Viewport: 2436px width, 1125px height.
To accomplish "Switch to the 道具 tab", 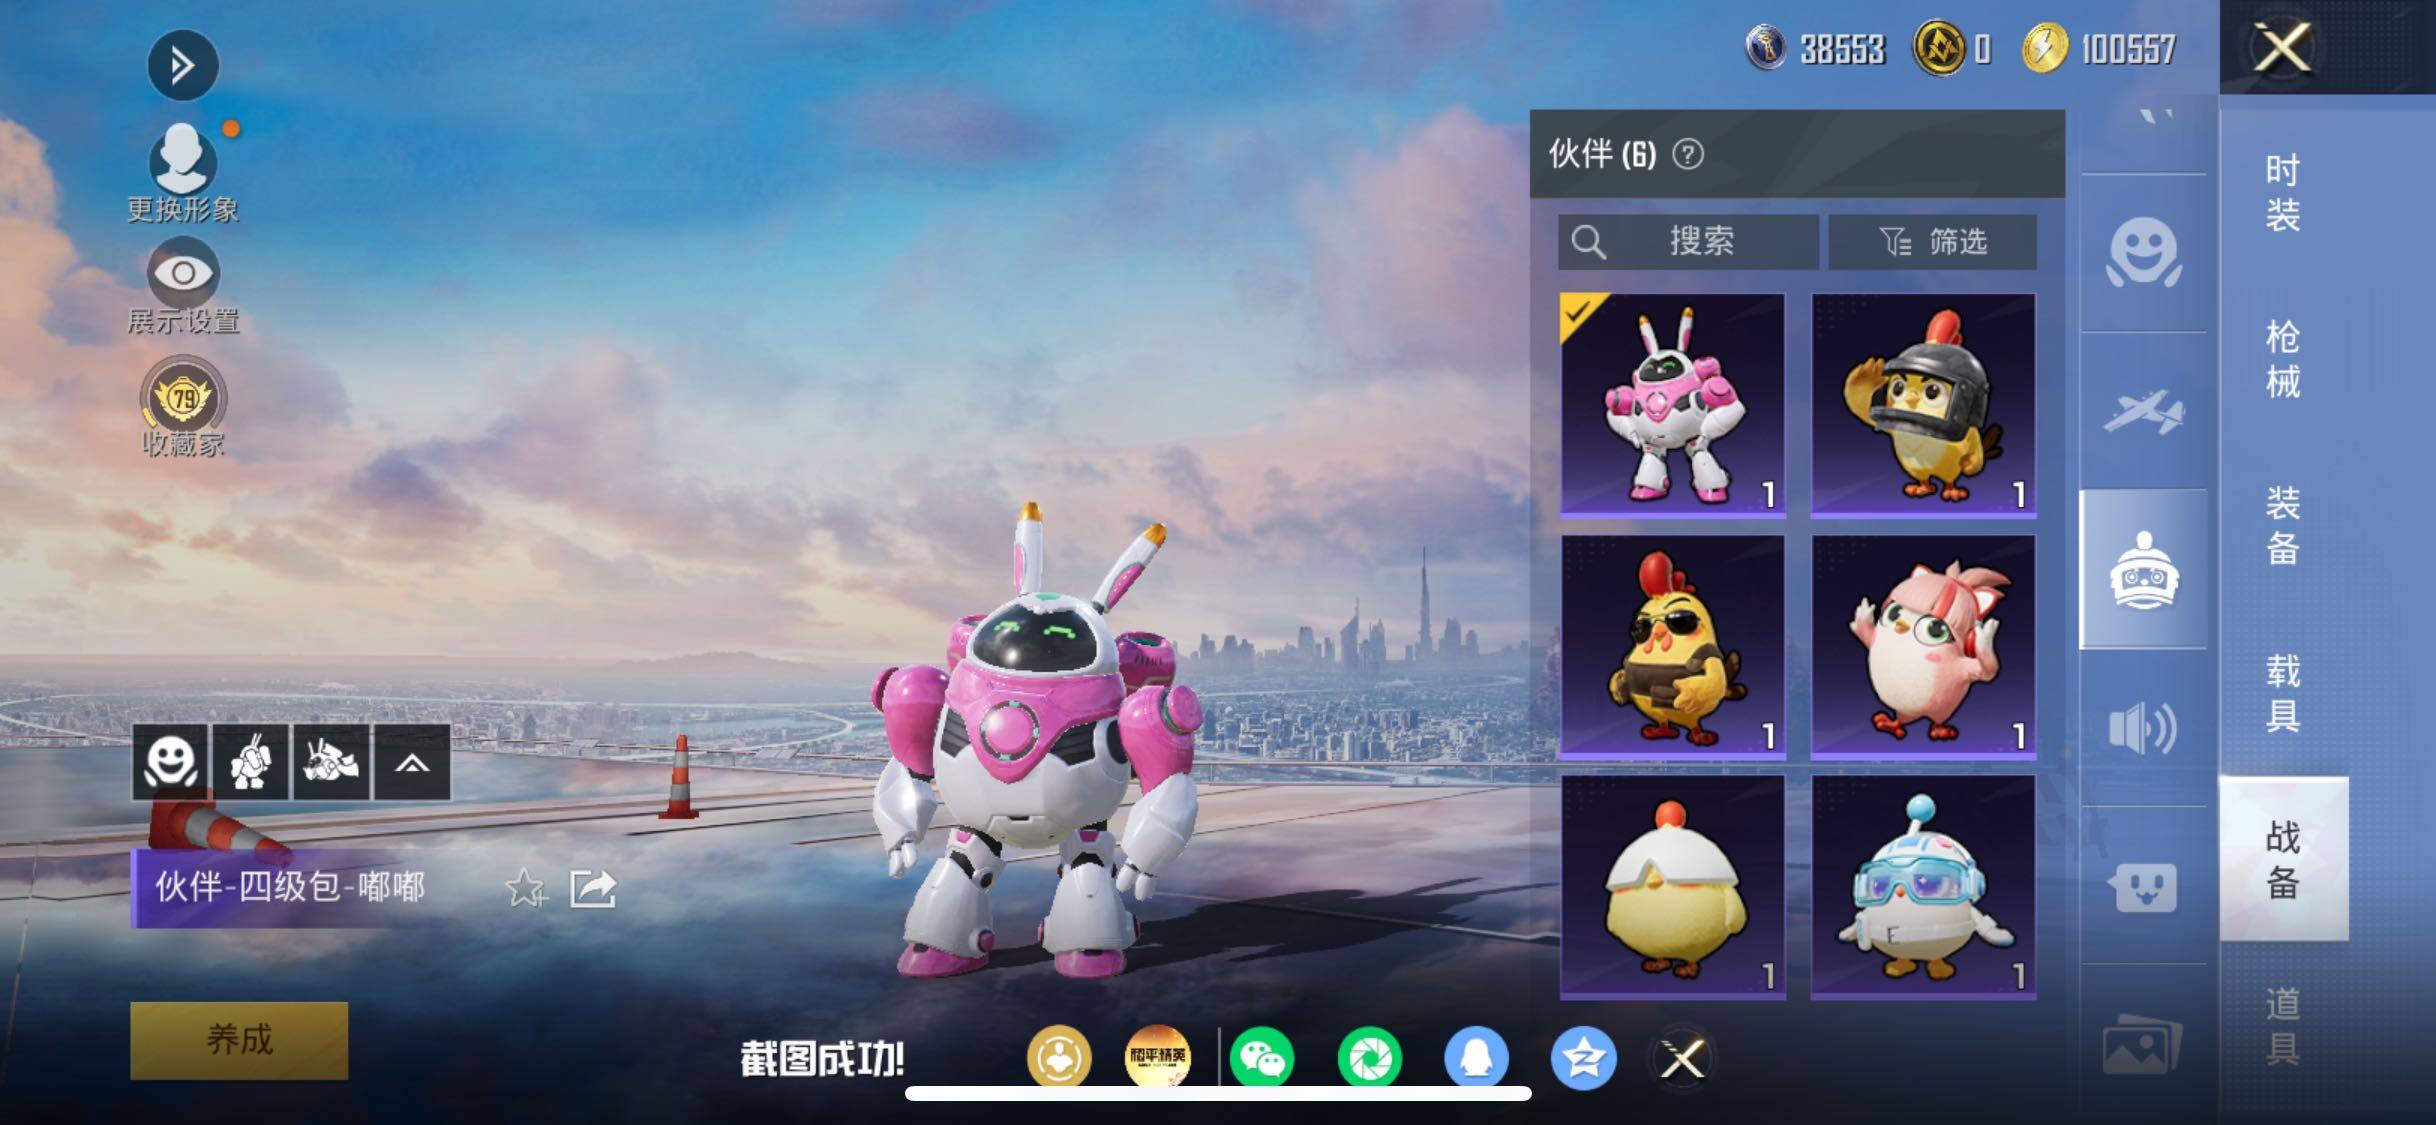I will pos(2283,1026).
